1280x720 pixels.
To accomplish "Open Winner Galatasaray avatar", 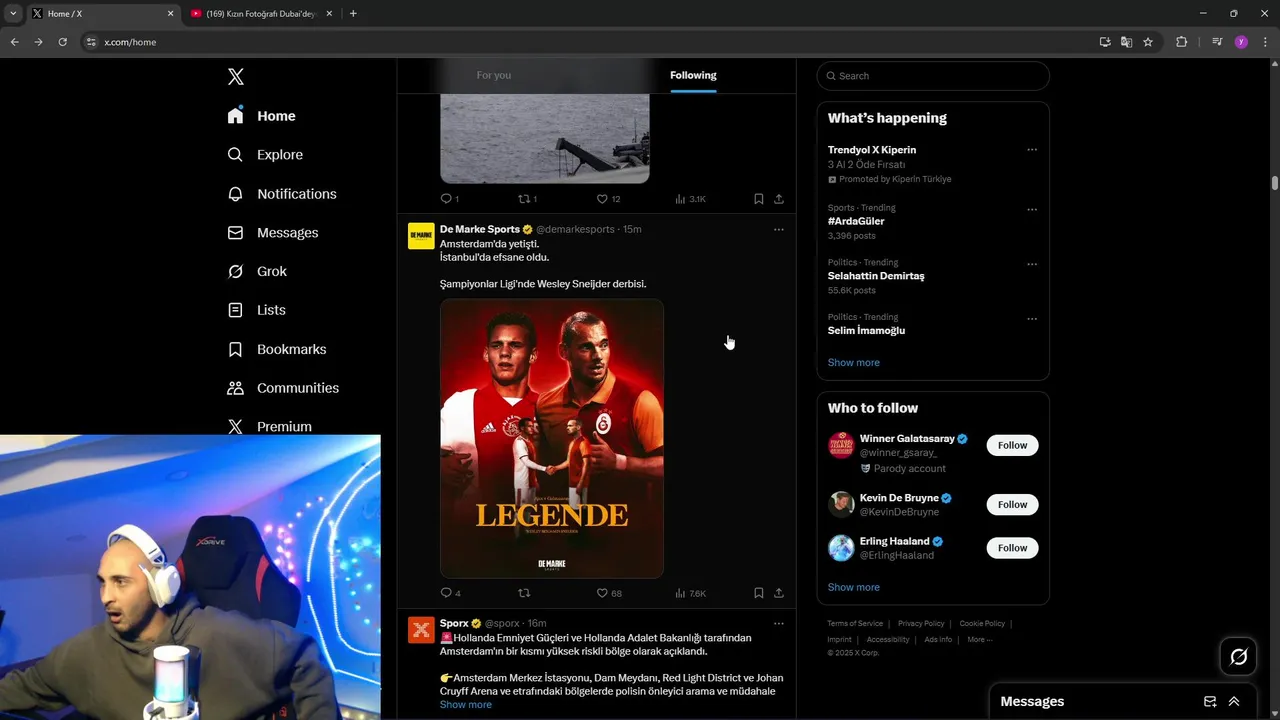I will 841,446.
